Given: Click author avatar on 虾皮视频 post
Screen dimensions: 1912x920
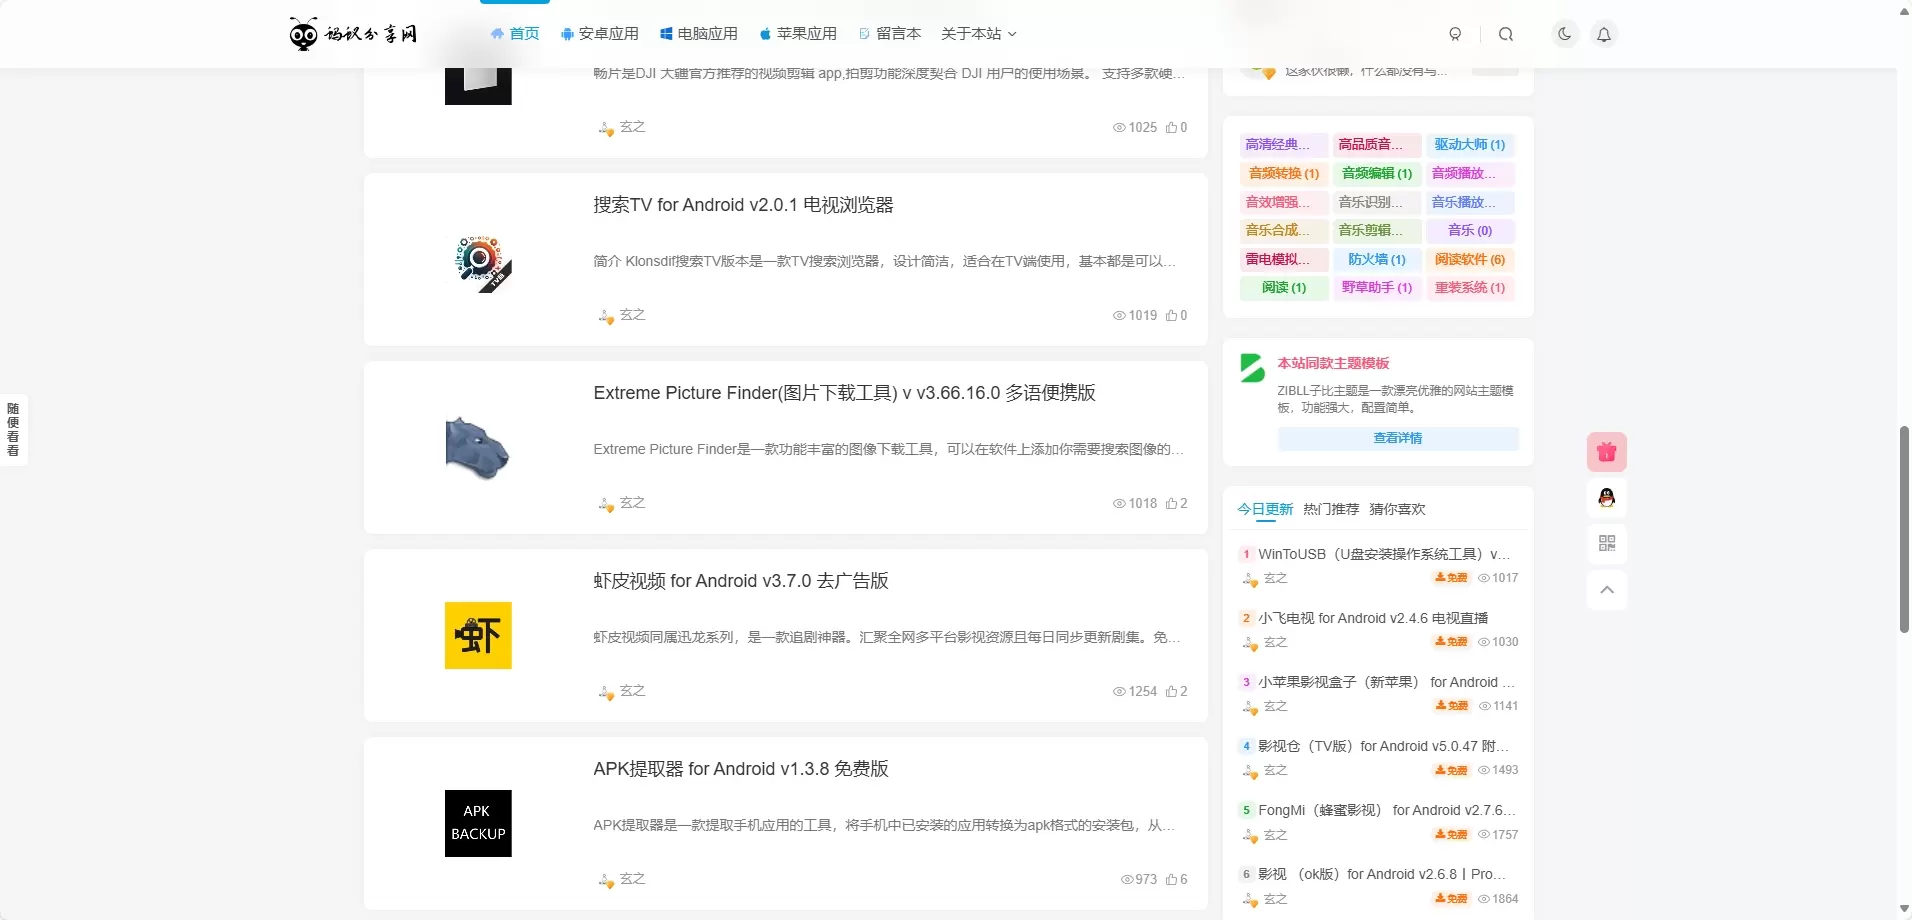Looking at the screenshot, I should [x=606, y=692].
